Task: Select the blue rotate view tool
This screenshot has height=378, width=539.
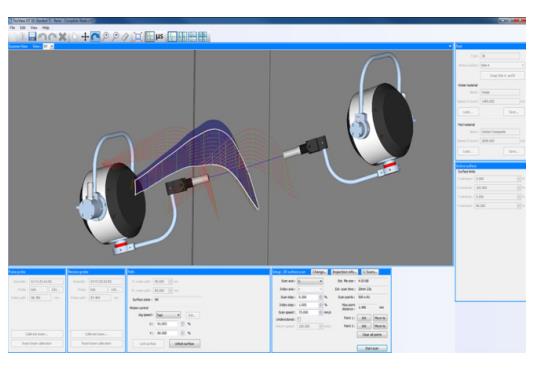Action: [95, 36]
